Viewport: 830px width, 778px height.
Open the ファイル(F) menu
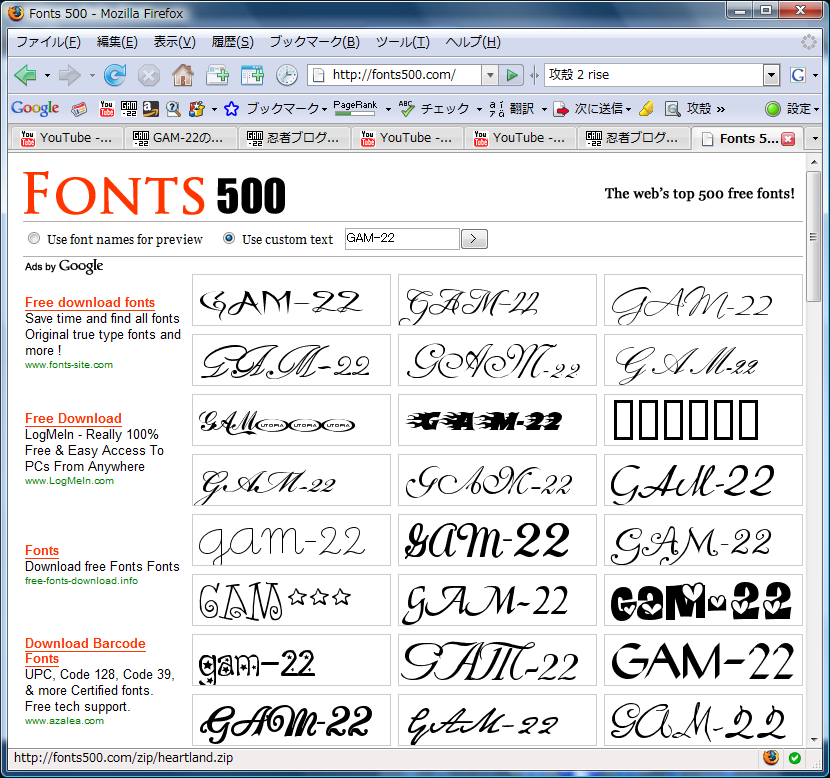pyautogui.click(x=48, y=42)
